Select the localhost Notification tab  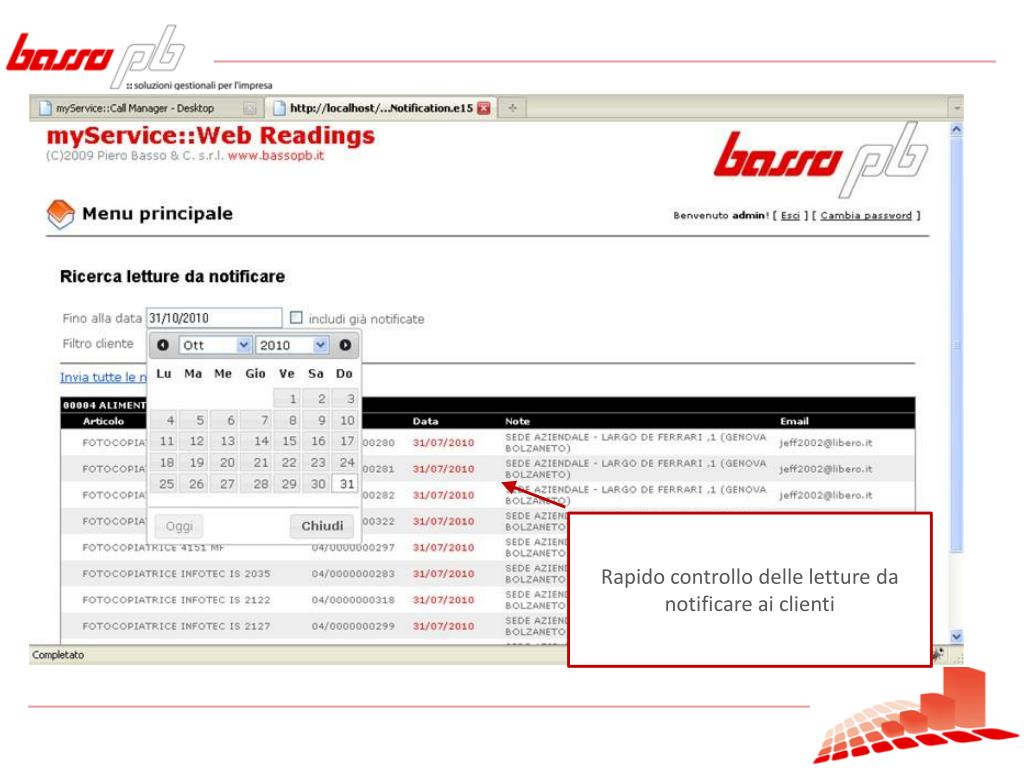(381, 108)
